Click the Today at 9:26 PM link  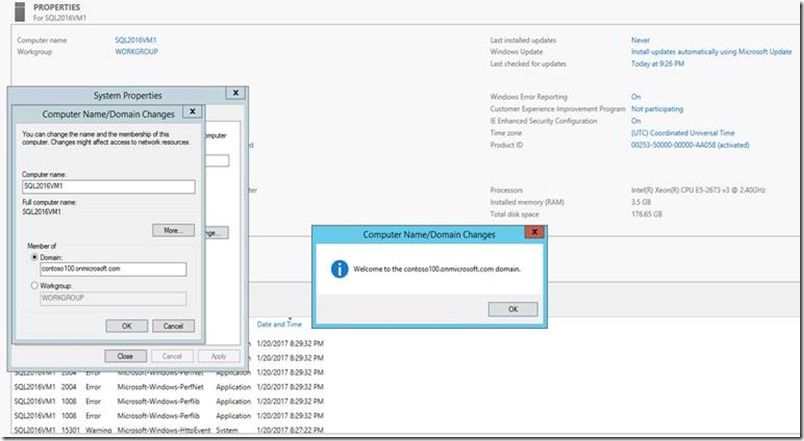(657, 64)
